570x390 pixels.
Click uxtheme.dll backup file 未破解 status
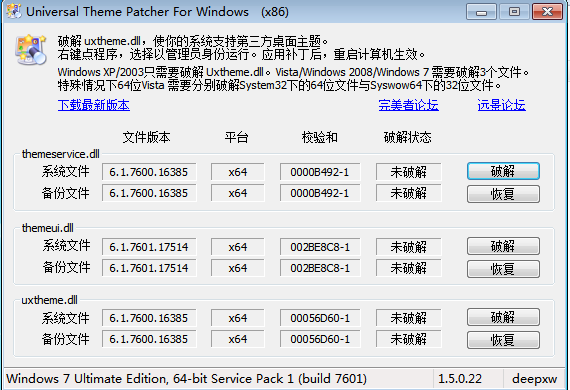click(x=409, y=339)
